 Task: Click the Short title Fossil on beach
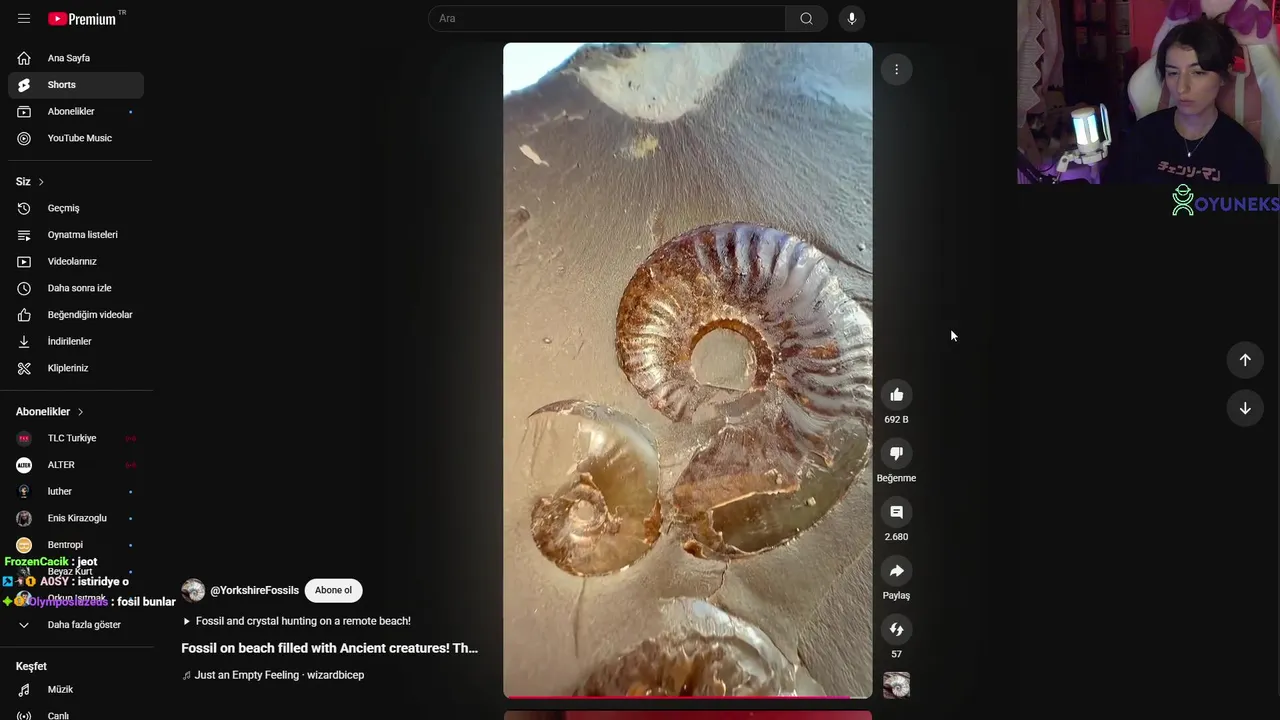pos(330,648)
